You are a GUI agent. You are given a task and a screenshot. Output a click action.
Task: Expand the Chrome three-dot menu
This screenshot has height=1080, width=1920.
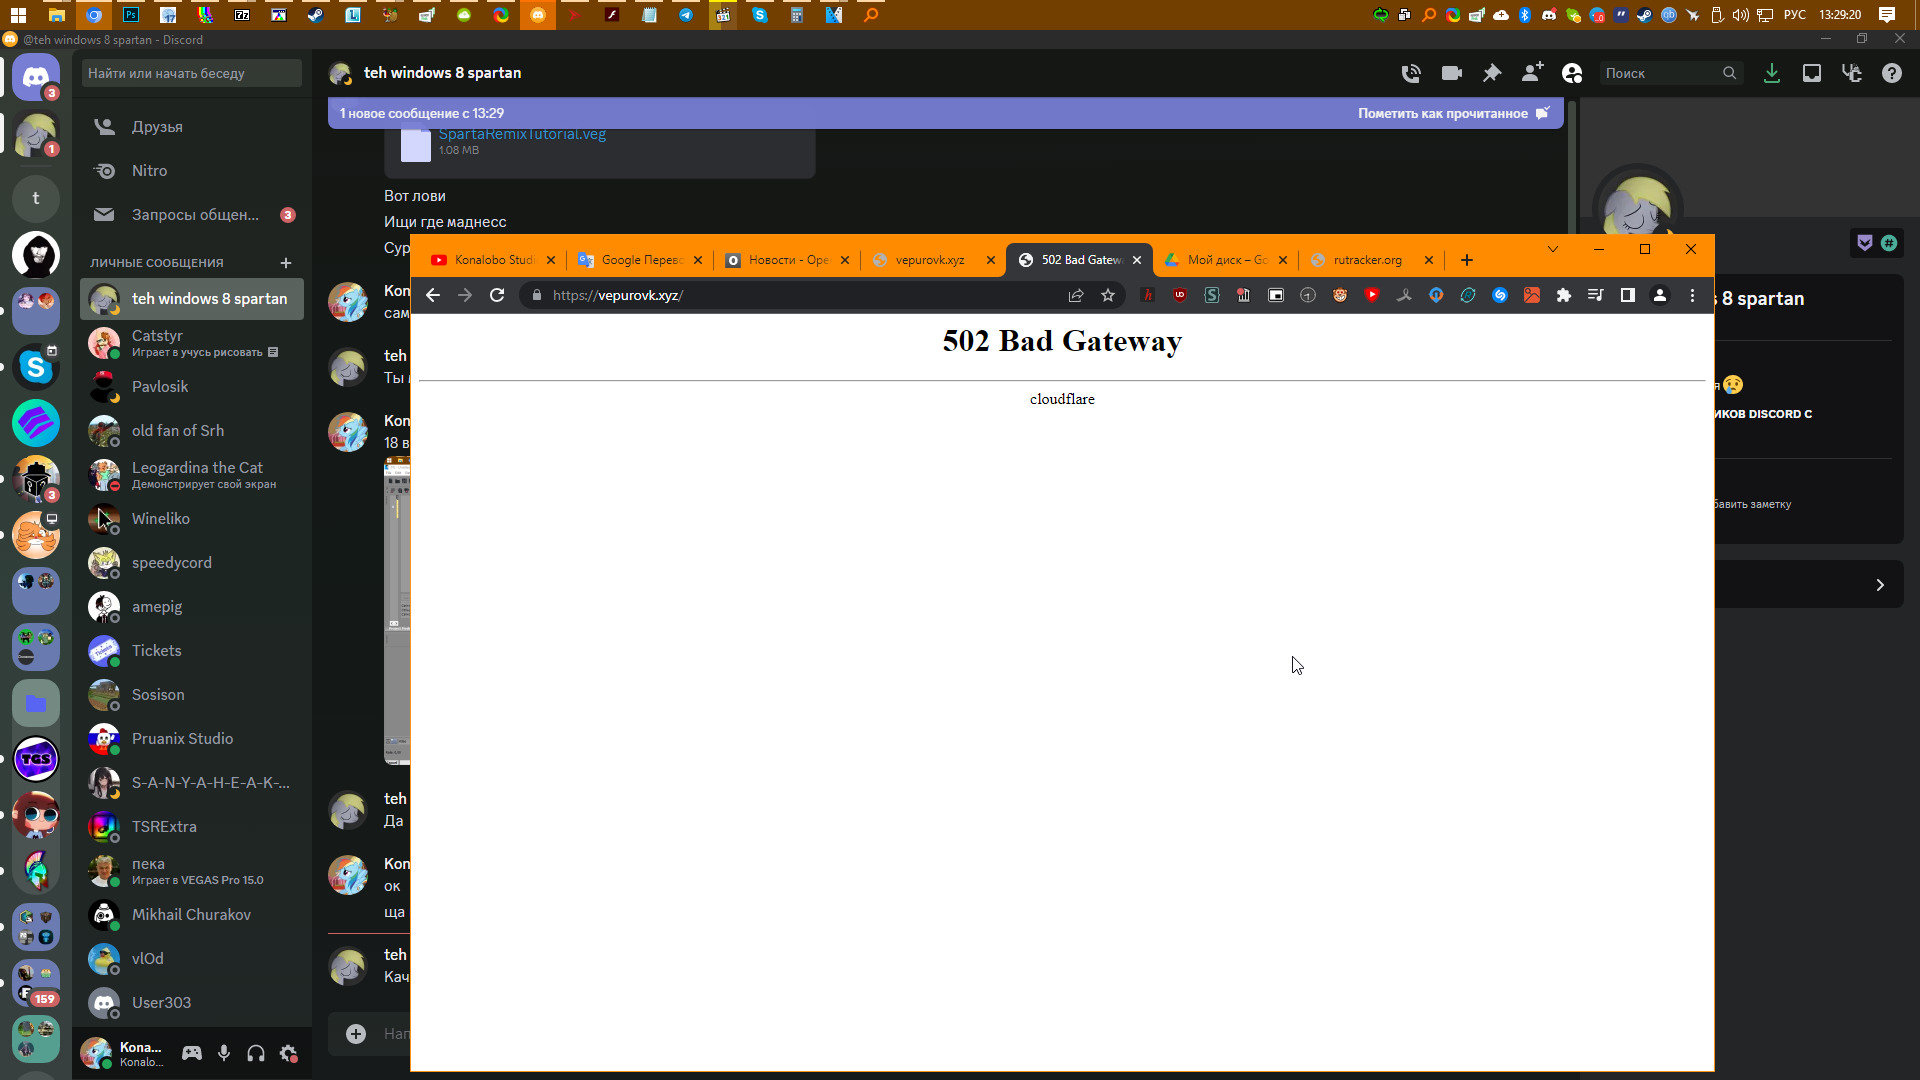[x=1692, y=295]
